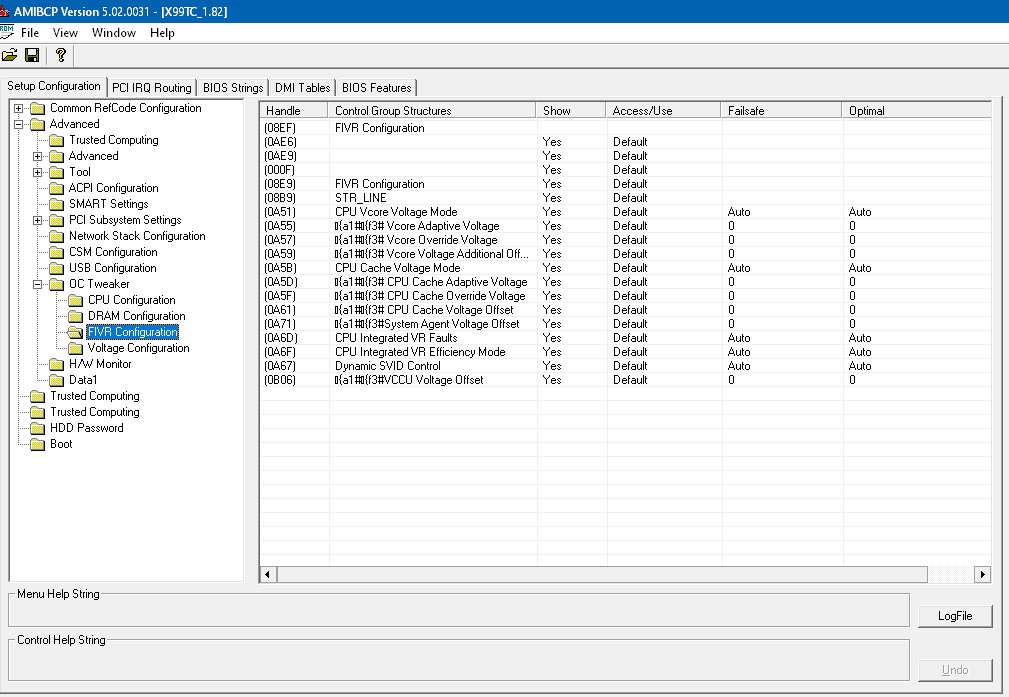Viewport: 1009px width, 697px height.
Task: Select the Setup Configuration tab
Action: 53,86
